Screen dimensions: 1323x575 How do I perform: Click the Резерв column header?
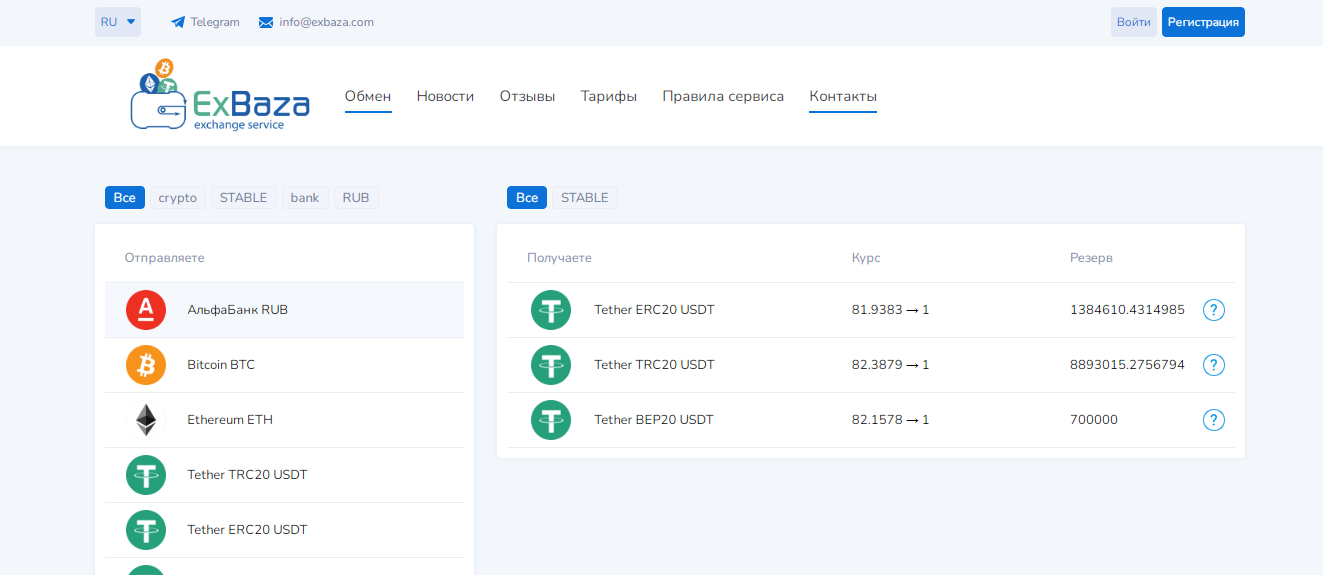[x=1091, y=258]
